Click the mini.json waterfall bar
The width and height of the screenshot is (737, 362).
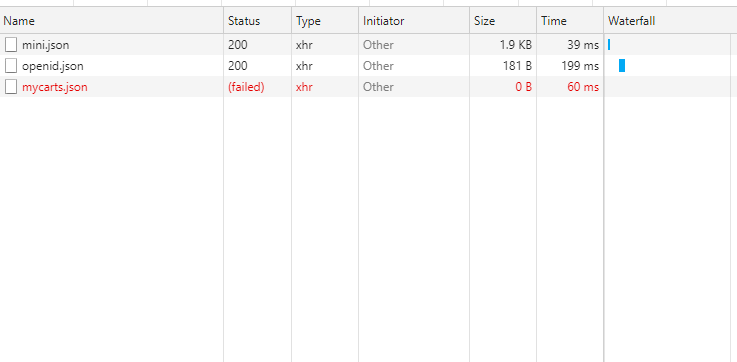609,45
